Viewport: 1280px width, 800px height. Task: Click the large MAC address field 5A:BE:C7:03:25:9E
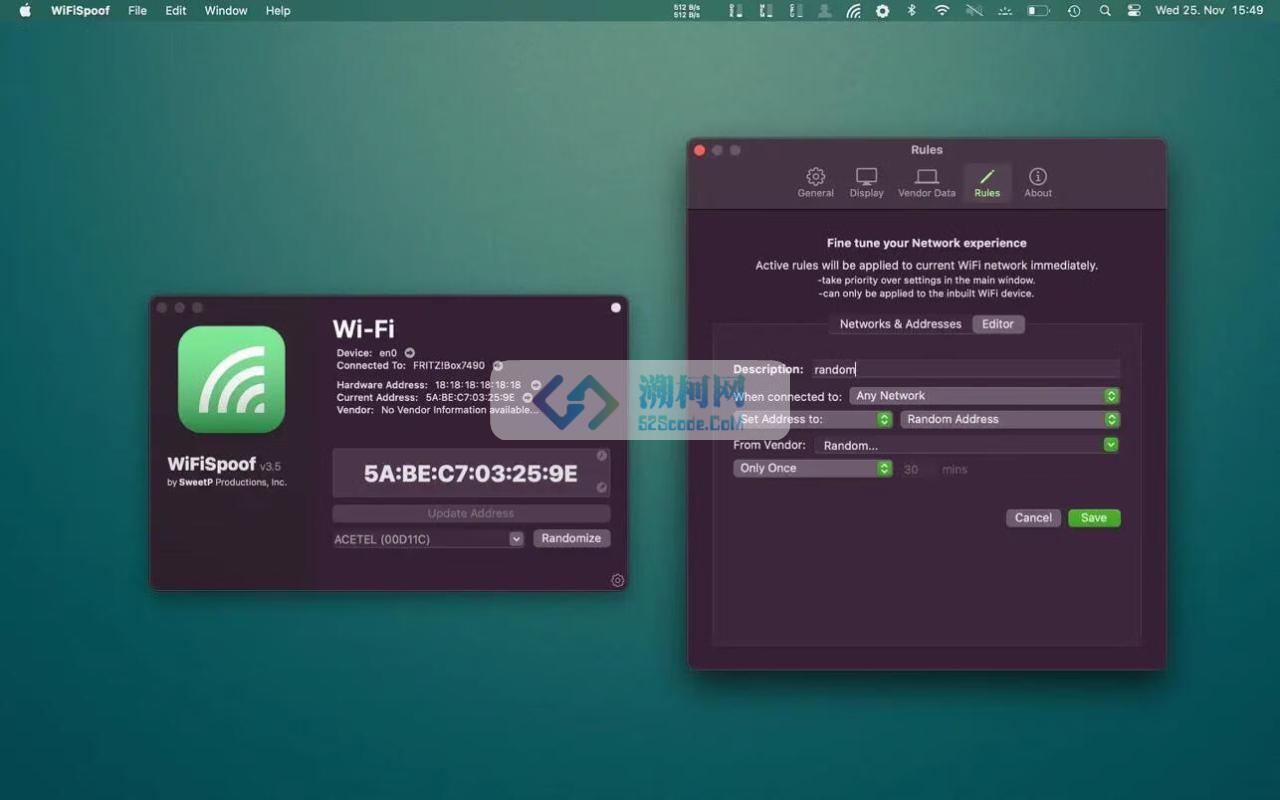(x=471, y=473)
